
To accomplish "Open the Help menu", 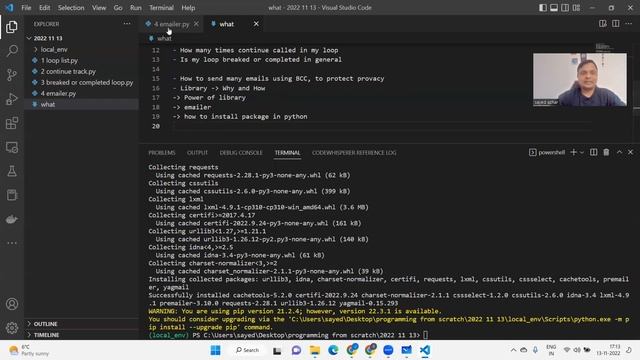I will coord(188,8).
